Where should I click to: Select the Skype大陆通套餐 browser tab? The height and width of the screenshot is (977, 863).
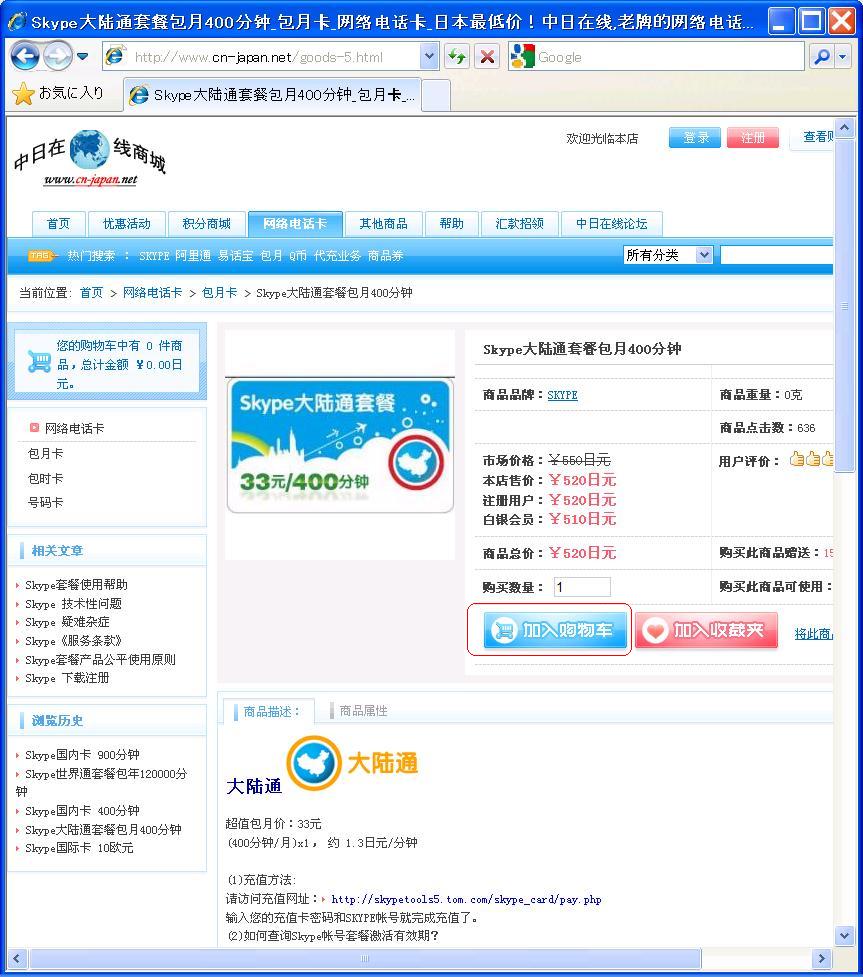pyautogui.click(x=272, y=95)
